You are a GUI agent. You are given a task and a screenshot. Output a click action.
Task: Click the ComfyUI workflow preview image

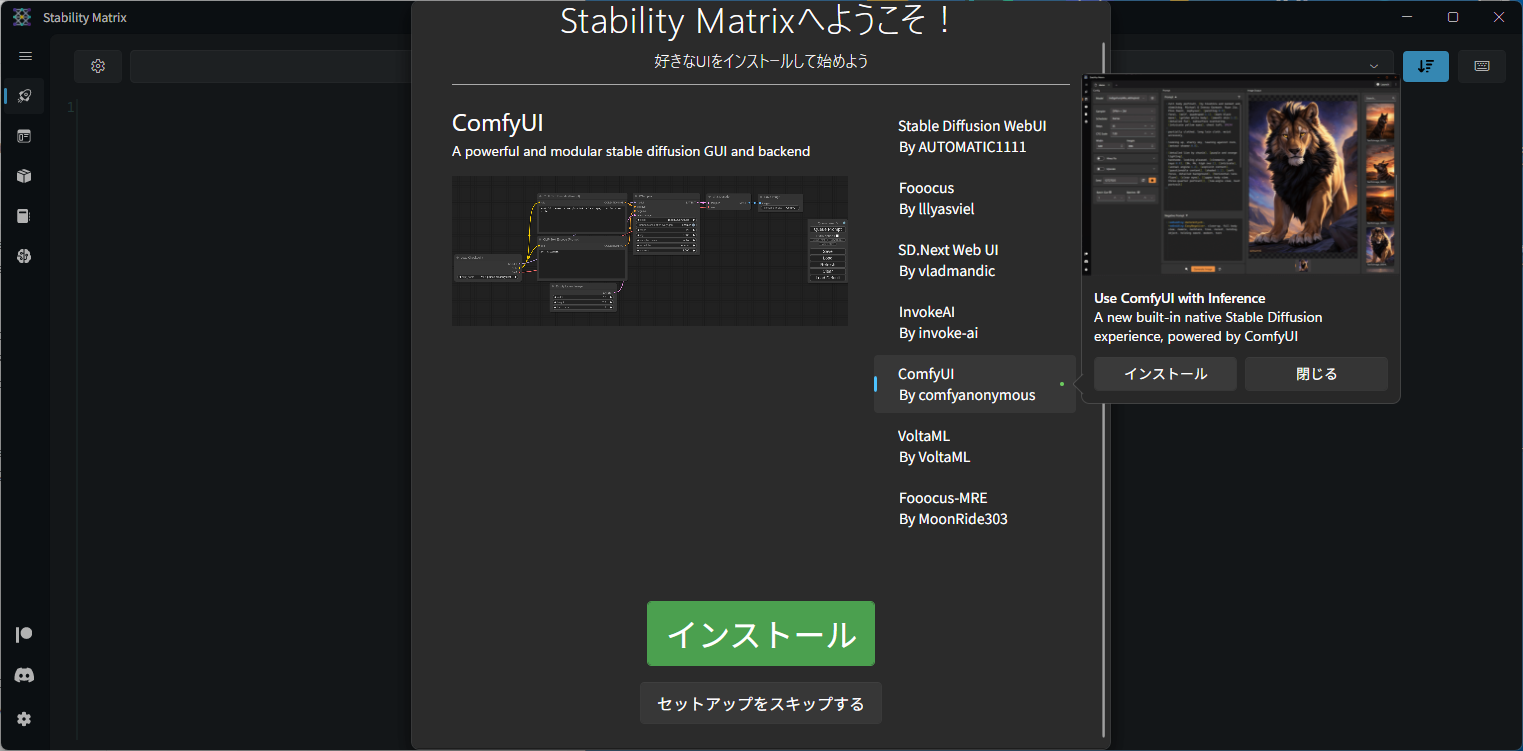point(649,251)
